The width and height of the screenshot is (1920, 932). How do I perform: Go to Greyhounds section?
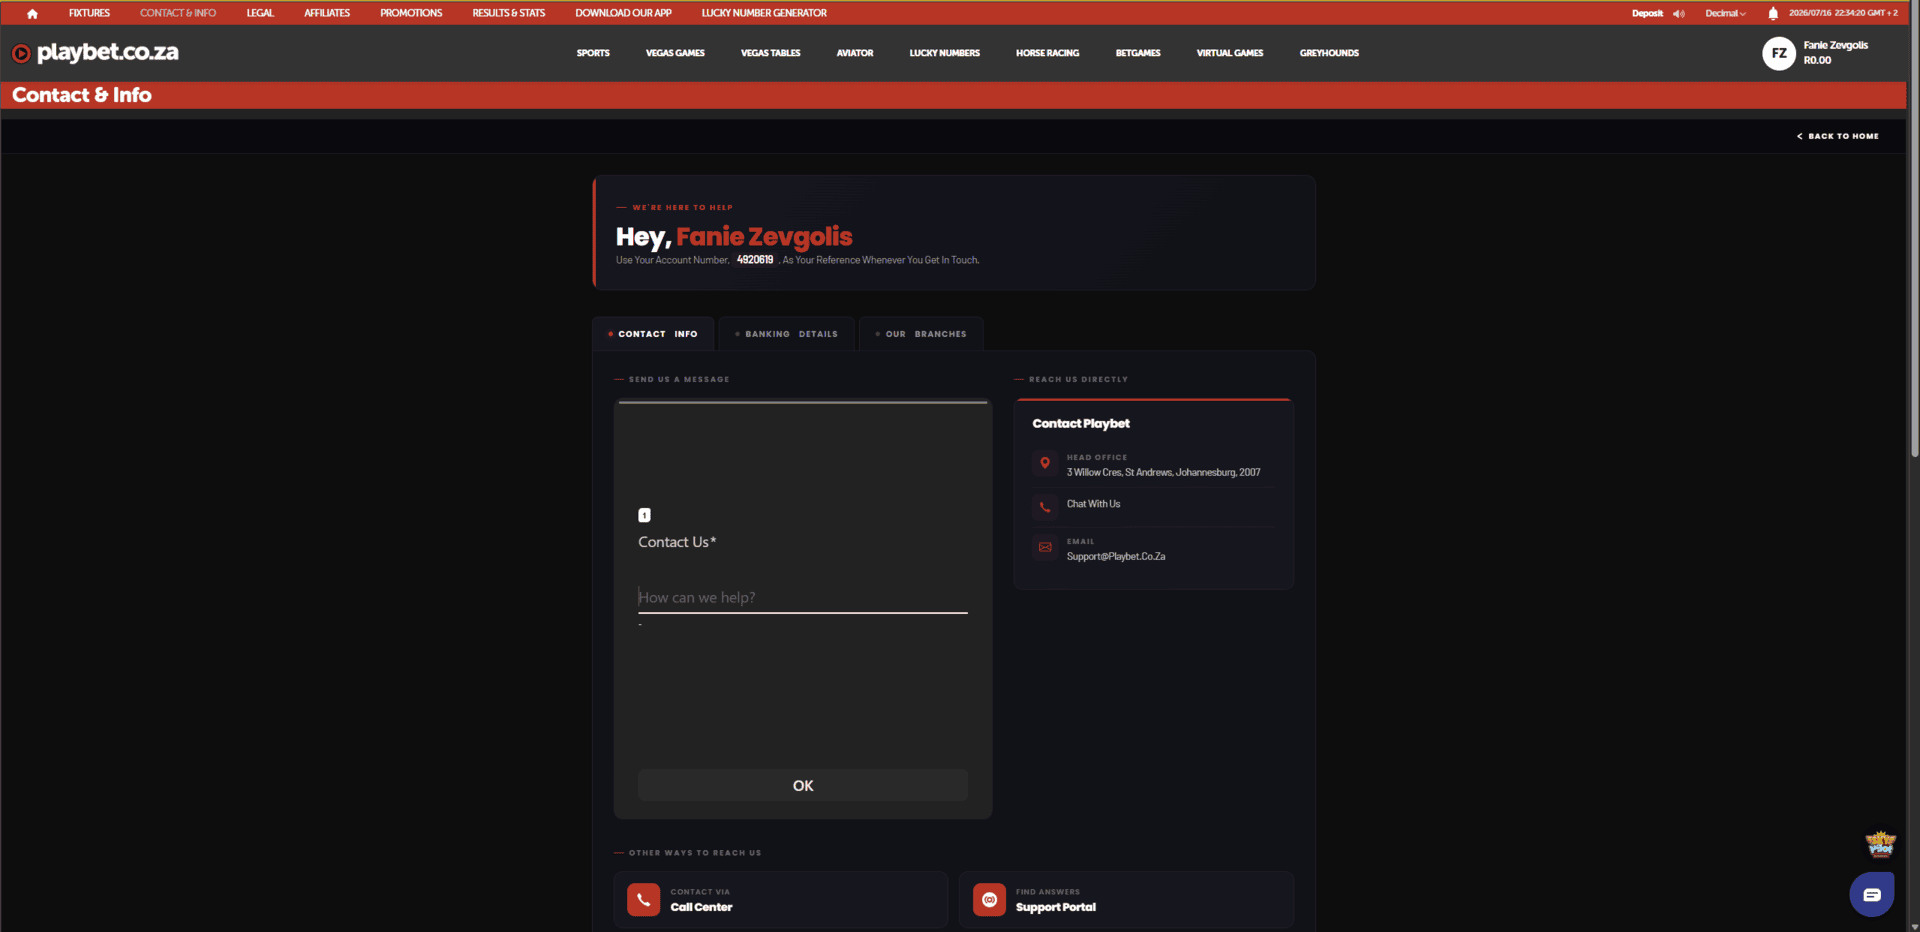1329,53
